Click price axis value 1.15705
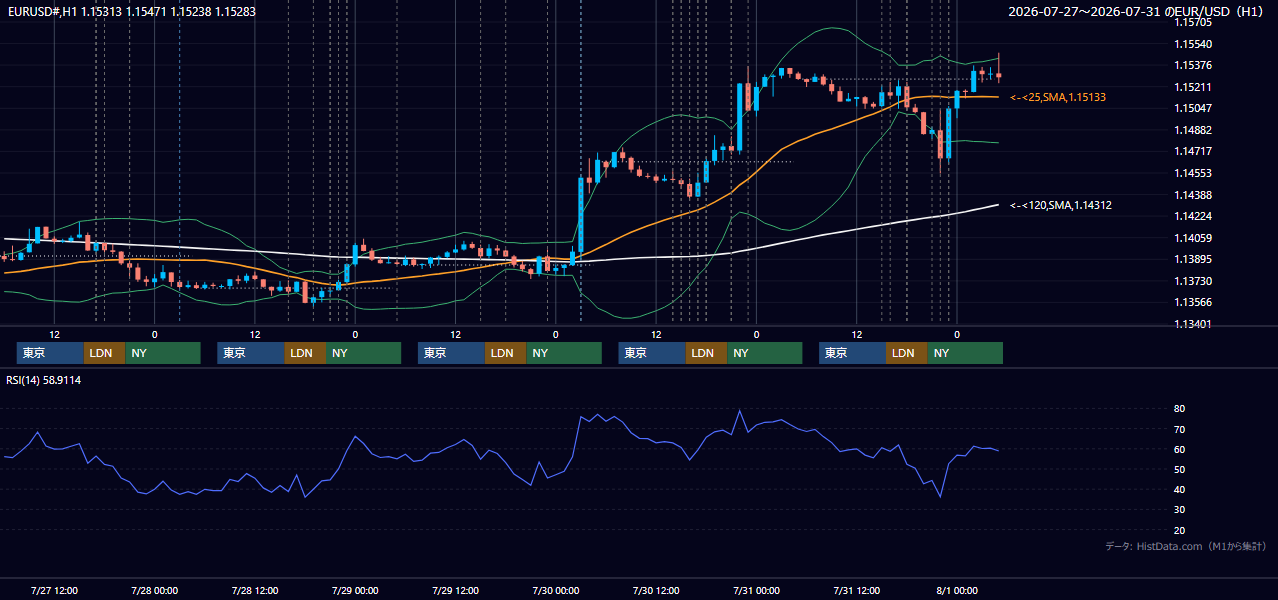The image size is (1278, 600). (x=1193, y=22)
